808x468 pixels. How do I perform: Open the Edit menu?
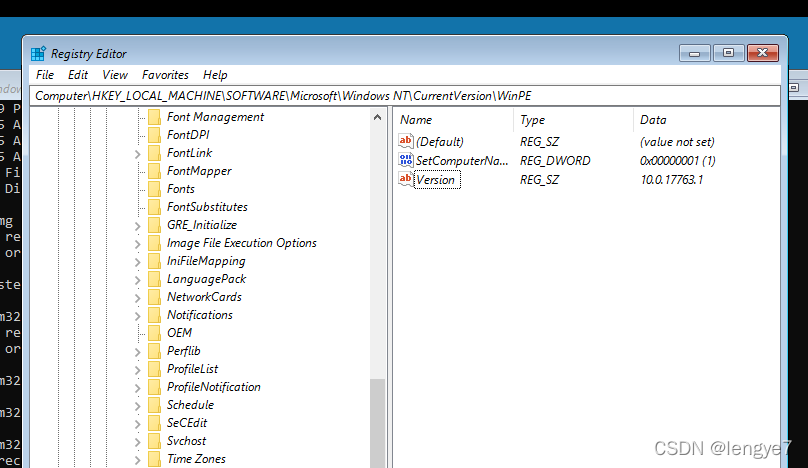pyautogui.click(x=78, y=75)
